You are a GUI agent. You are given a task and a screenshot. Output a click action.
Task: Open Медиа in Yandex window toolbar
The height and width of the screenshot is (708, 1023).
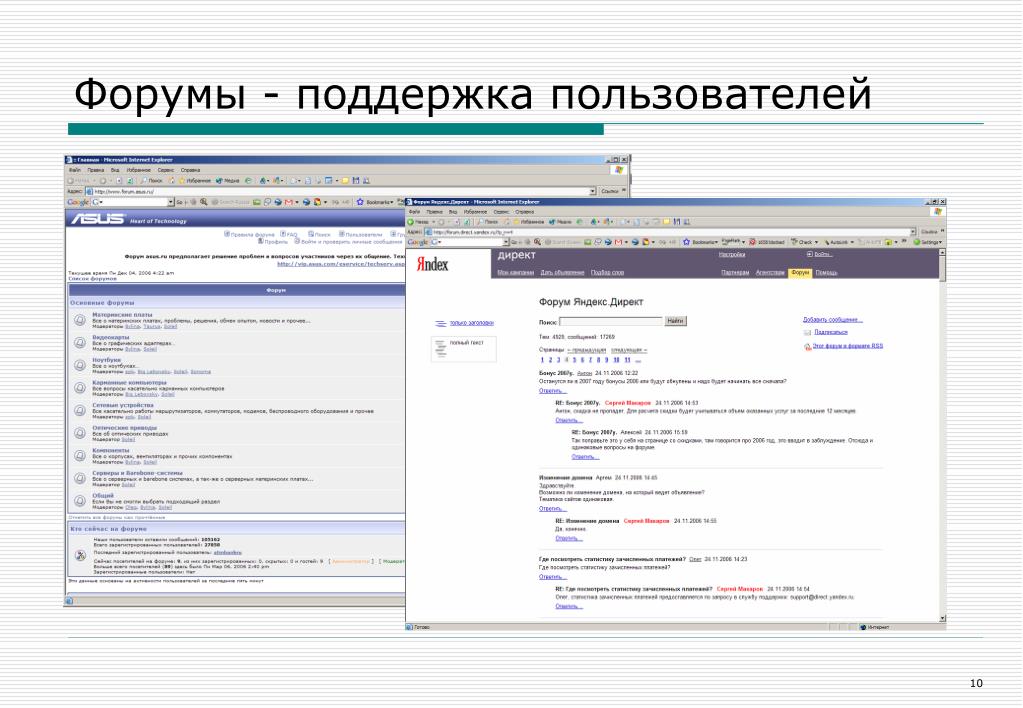pyautogui.click(x=560, y=222)
